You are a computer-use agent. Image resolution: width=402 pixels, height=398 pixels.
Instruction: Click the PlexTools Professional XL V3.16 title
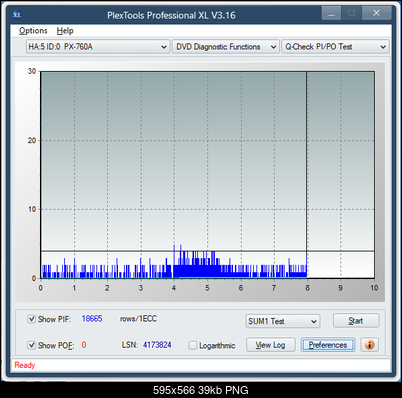click(x=171, y=15)
